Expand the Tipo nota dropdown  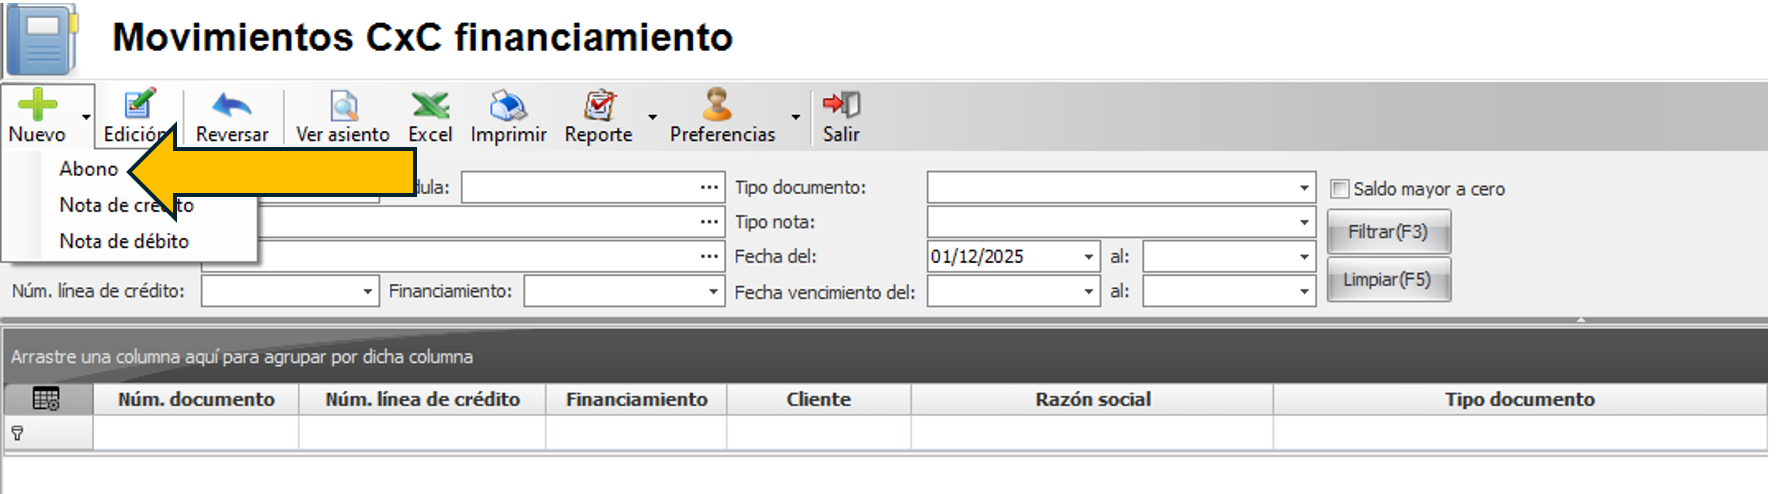[x=1304, y=222]
